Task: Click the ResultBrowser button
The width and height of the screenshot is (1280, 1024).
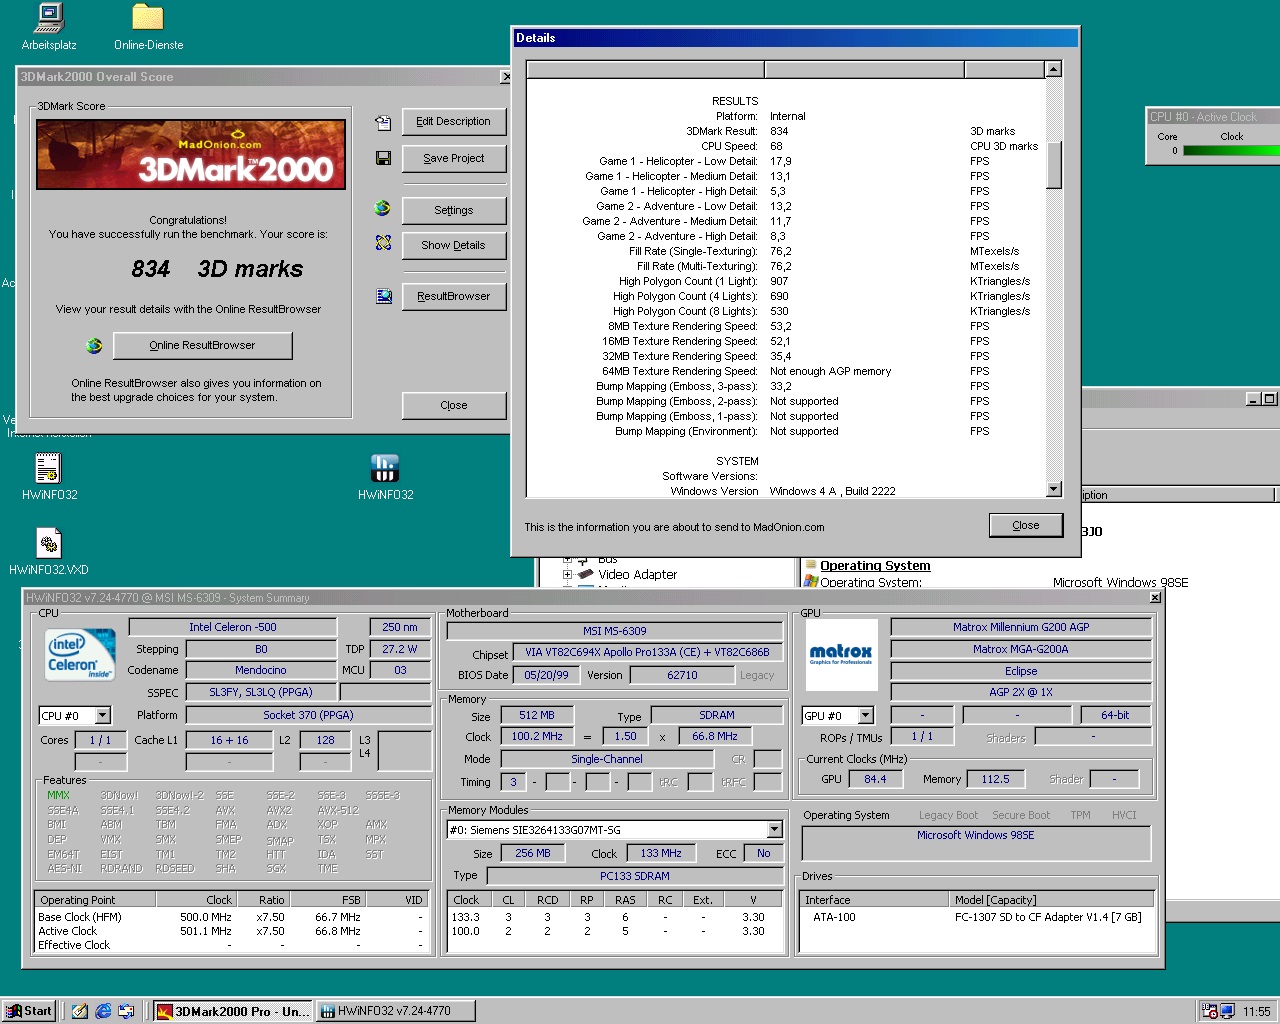Action: tap(454, 296)
